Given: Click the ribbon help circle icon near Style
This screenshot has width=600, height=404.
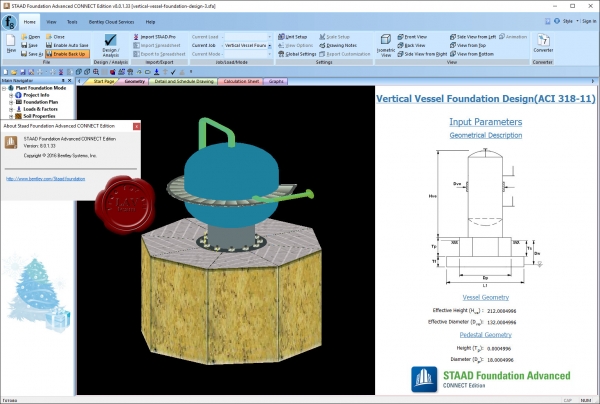Looking at the screenshot, I should click(557, 21).
